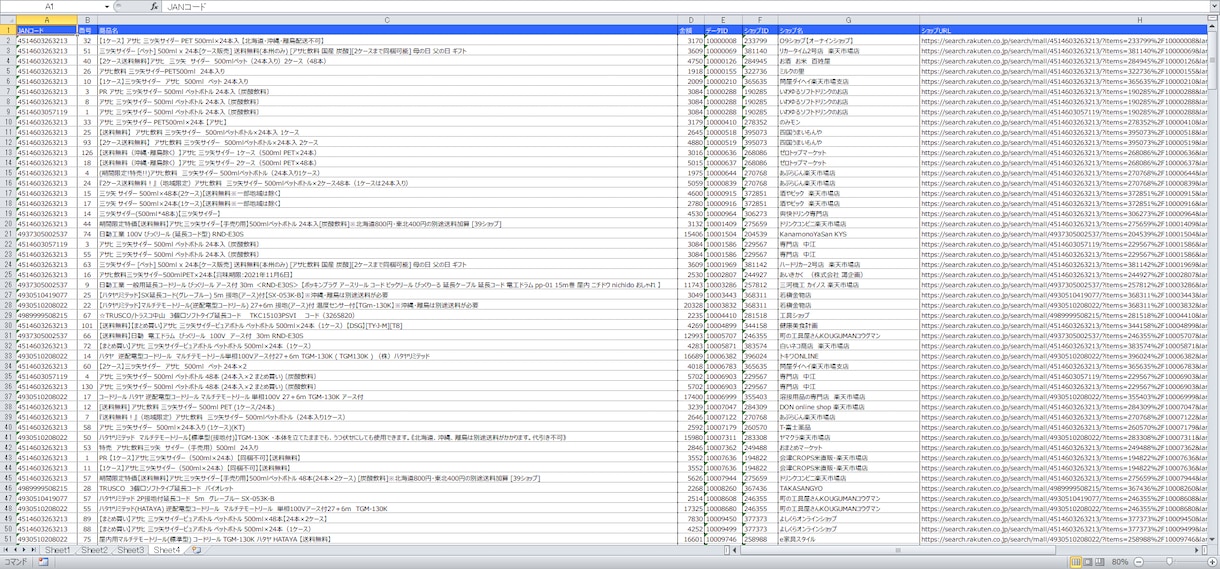Click header cell G1 ショップ名

pos(848,31)
